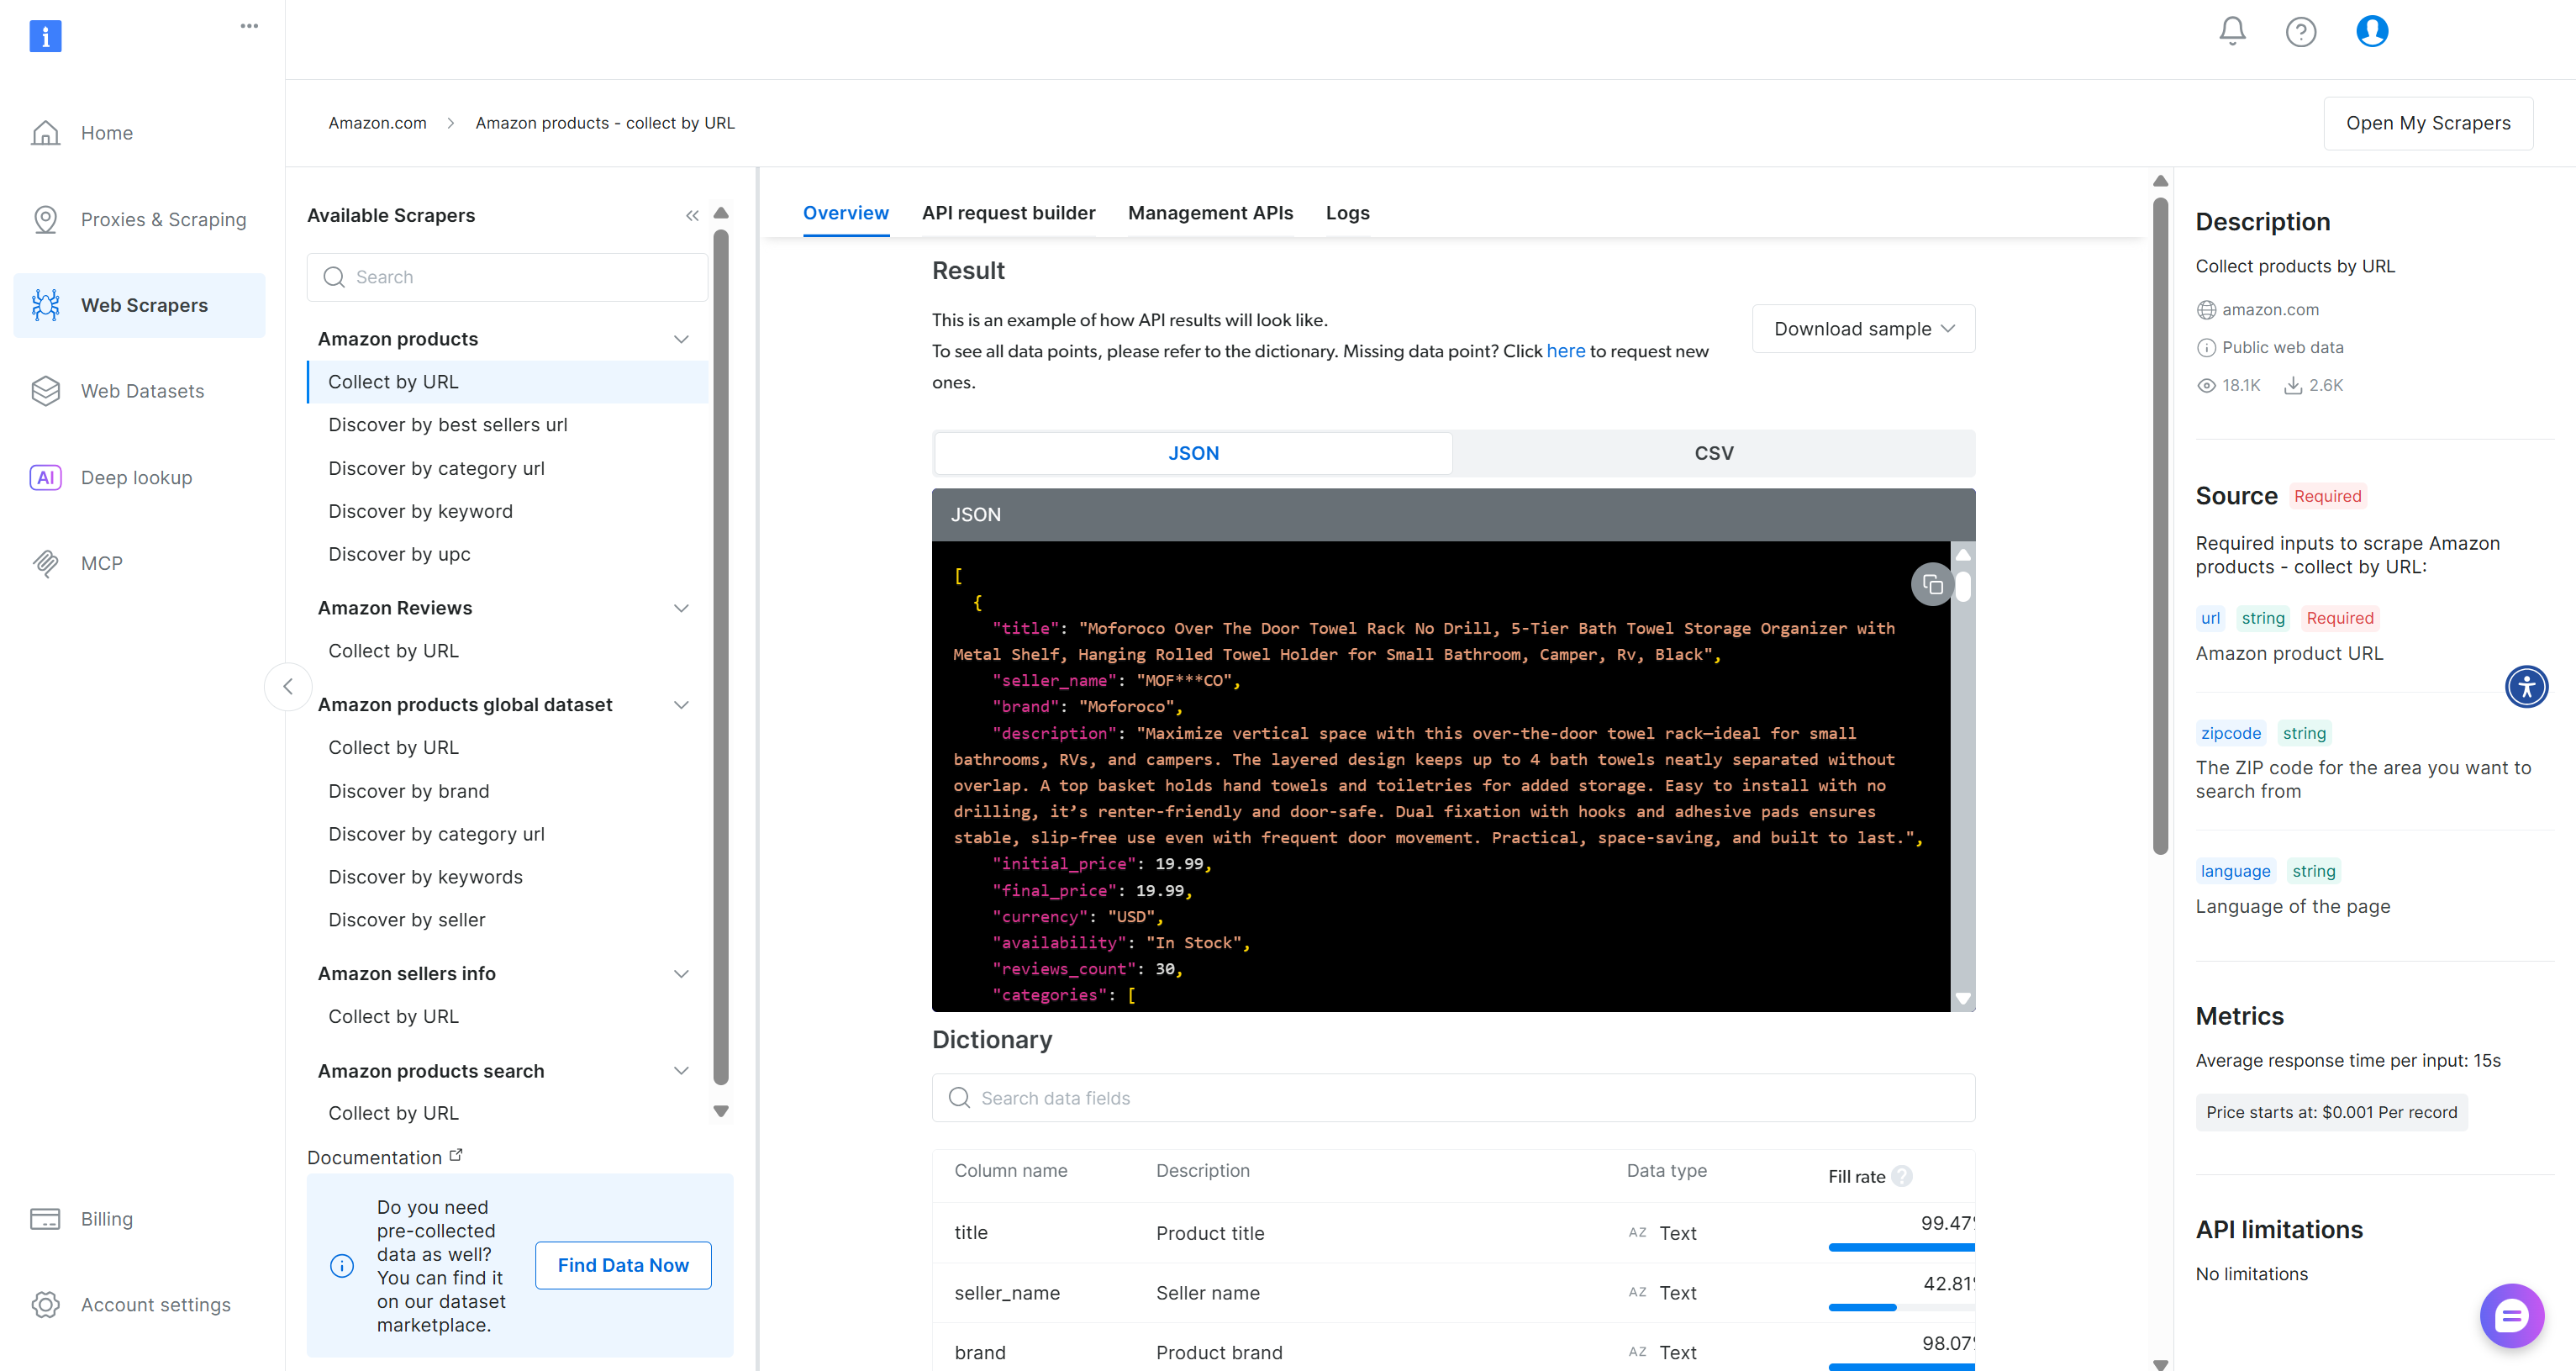
Task: Copy the JSON sample using copy icon
Action: [x=1932, y=584]
